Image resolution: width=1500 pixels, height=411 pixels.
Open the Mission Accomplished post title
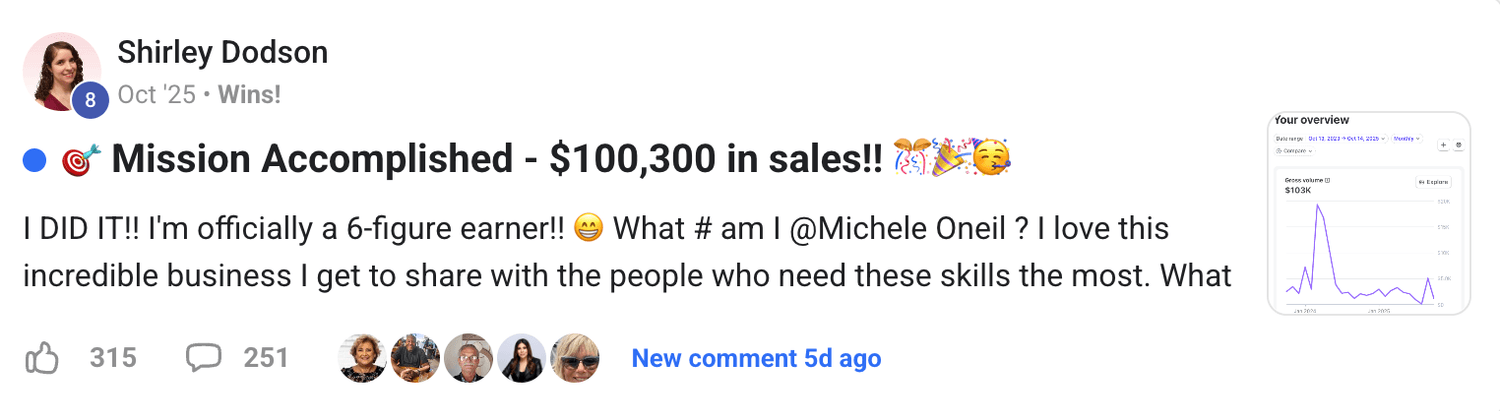[x=497, y=160]
